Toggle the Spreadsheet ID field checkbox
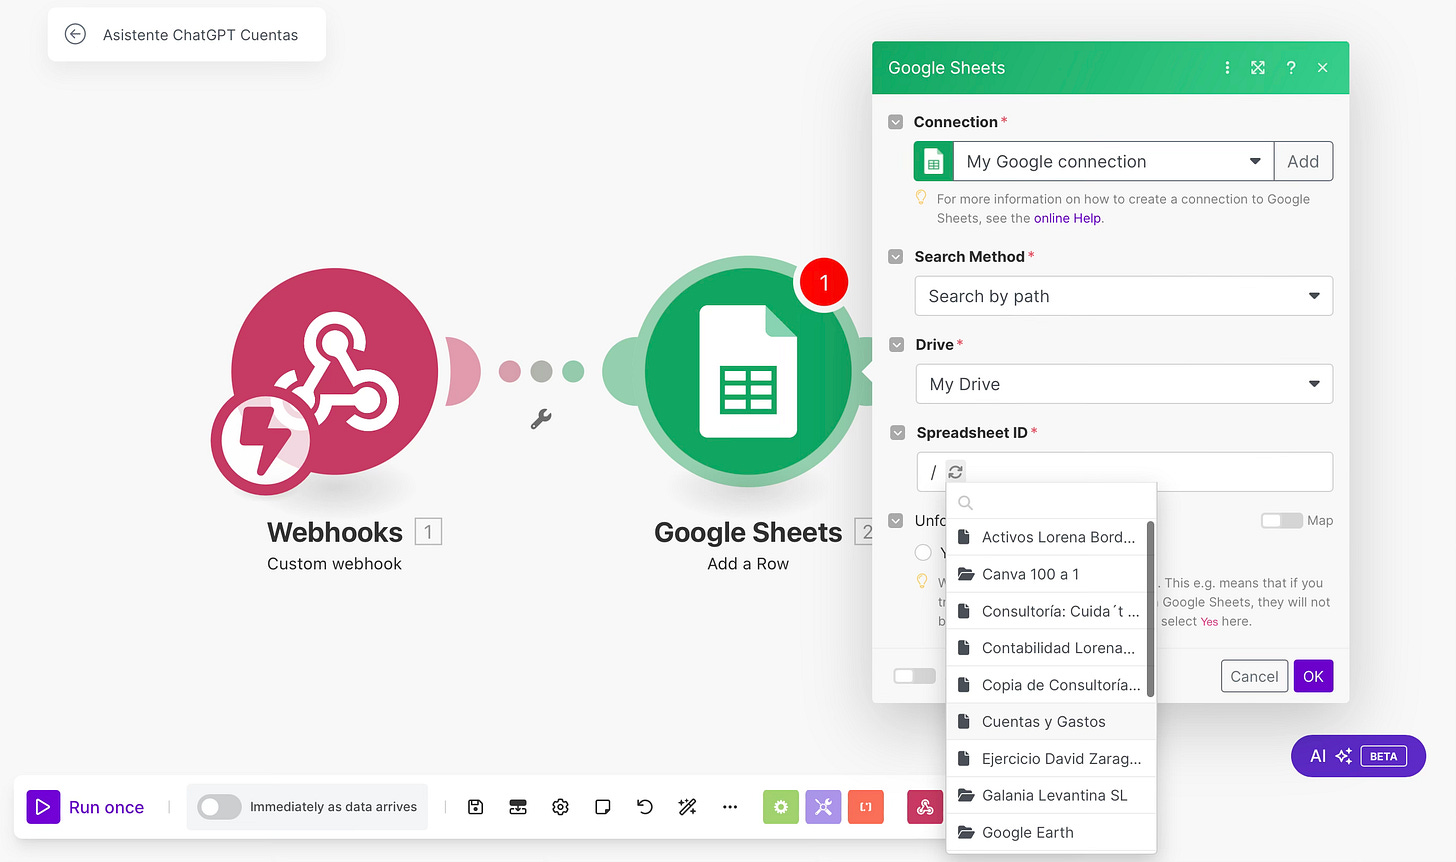This screenshot has height=862, width=1456. (898, 433)
